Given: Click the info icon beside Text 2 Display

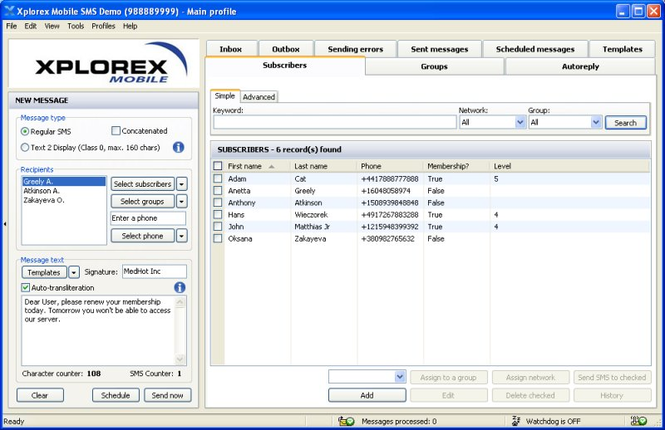Looking at the screenshot, I should click(179, 147).
